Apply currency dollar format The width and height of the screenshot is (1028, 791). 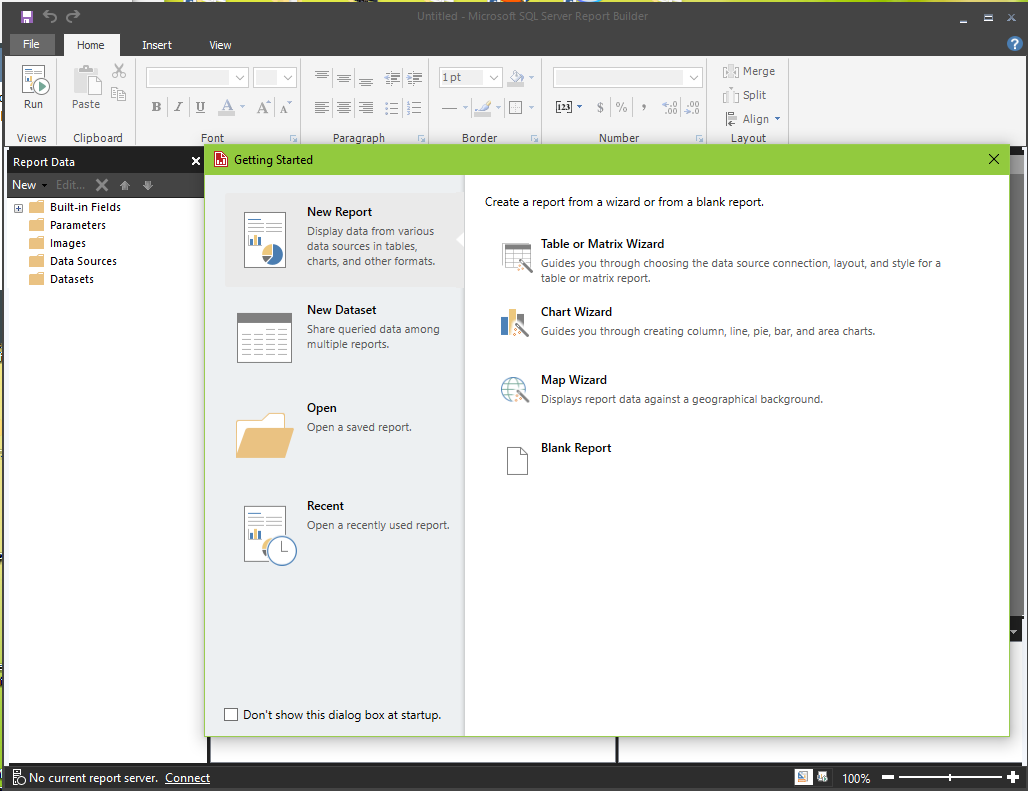(600, 107)
